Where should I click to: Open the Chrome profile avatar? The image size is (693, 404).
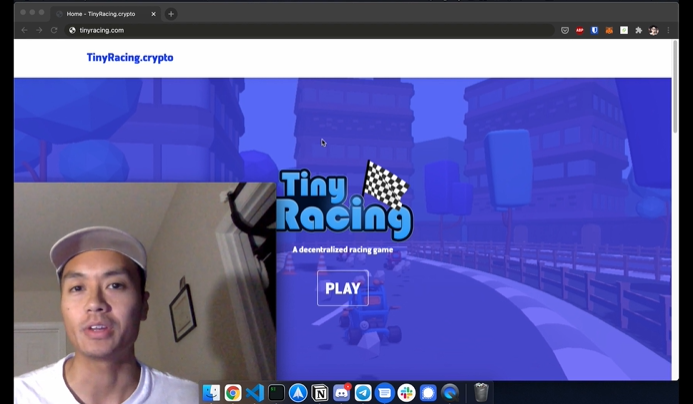point(654,30)
